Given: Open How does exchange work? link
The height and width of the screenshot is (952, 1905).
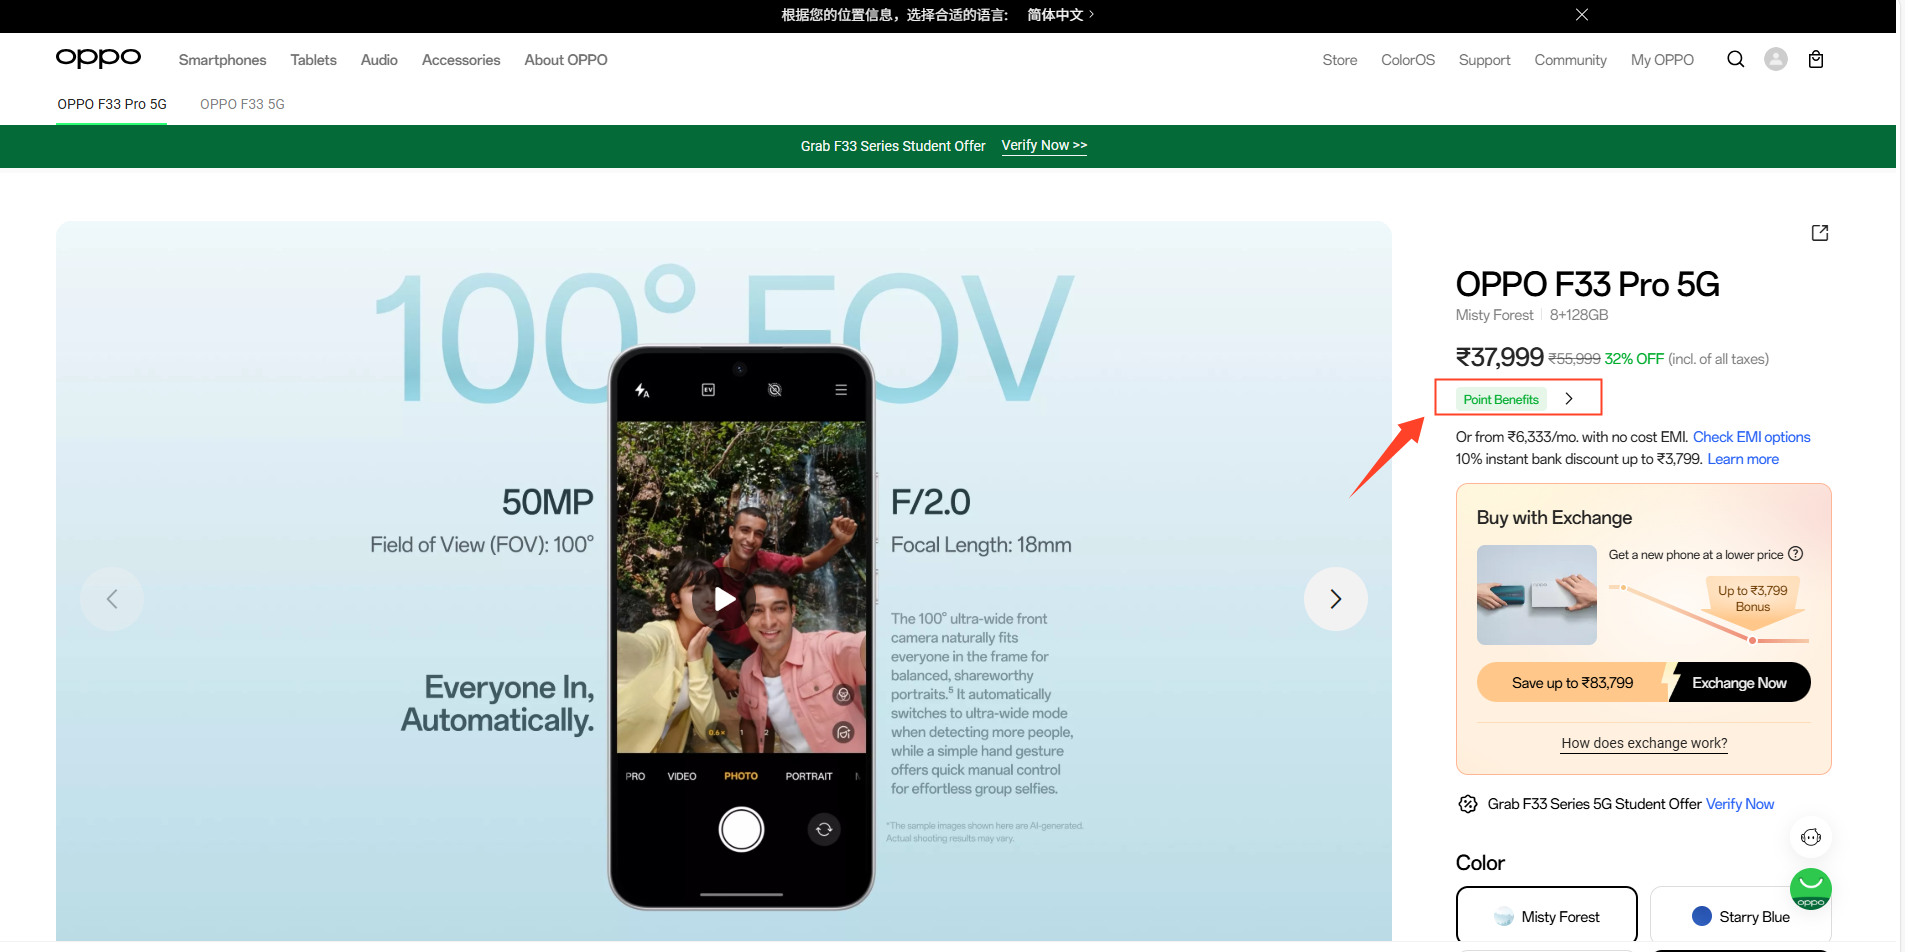Looking at the screenshot, I should tap(1644, 743).
